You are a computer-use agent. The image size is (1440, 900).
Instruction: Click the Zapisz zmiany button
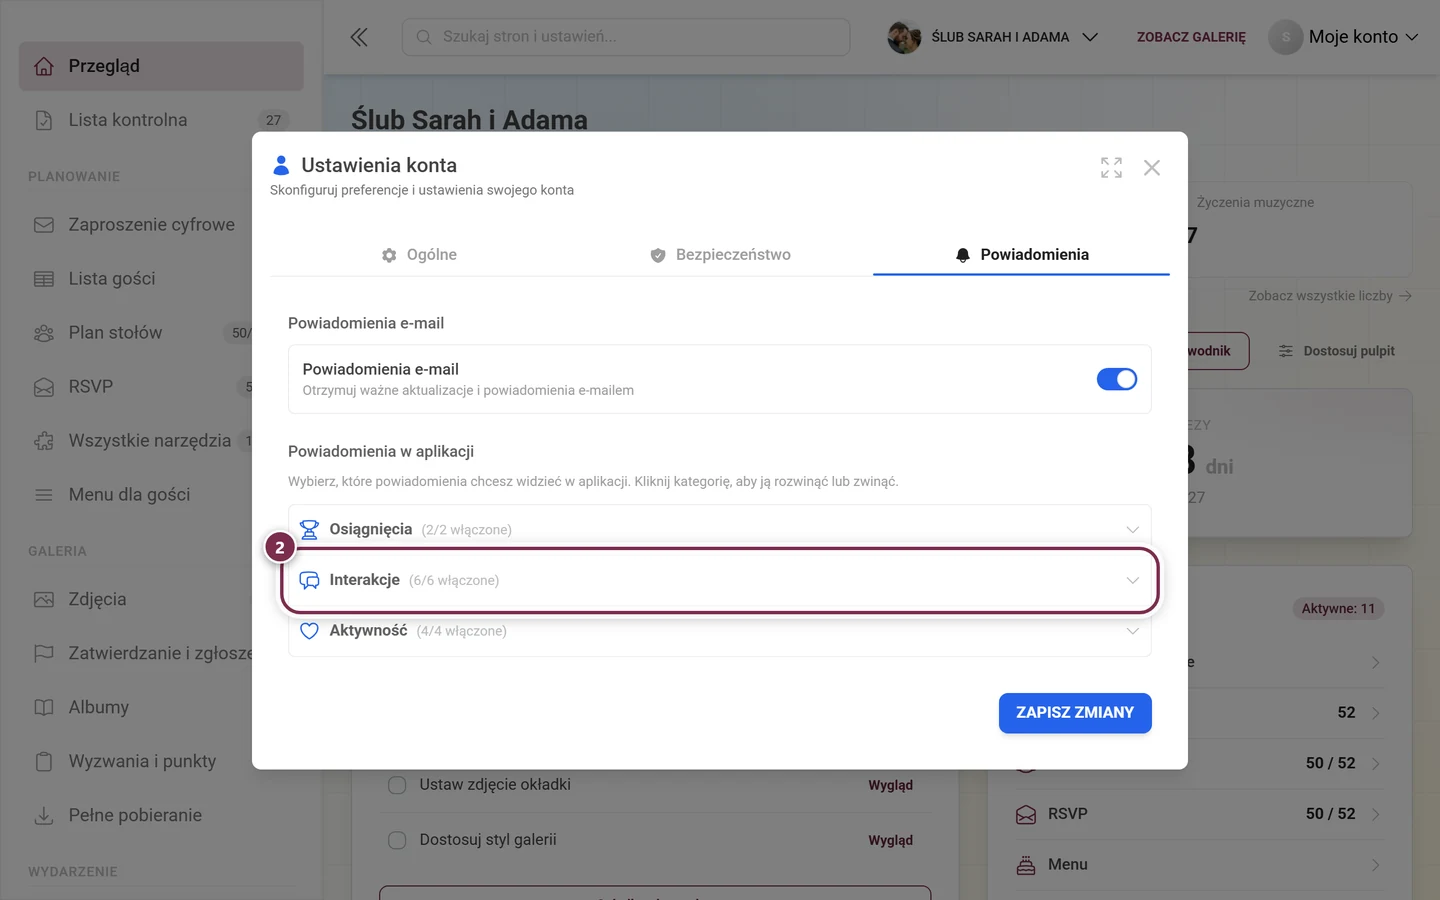pos(1075,713)
